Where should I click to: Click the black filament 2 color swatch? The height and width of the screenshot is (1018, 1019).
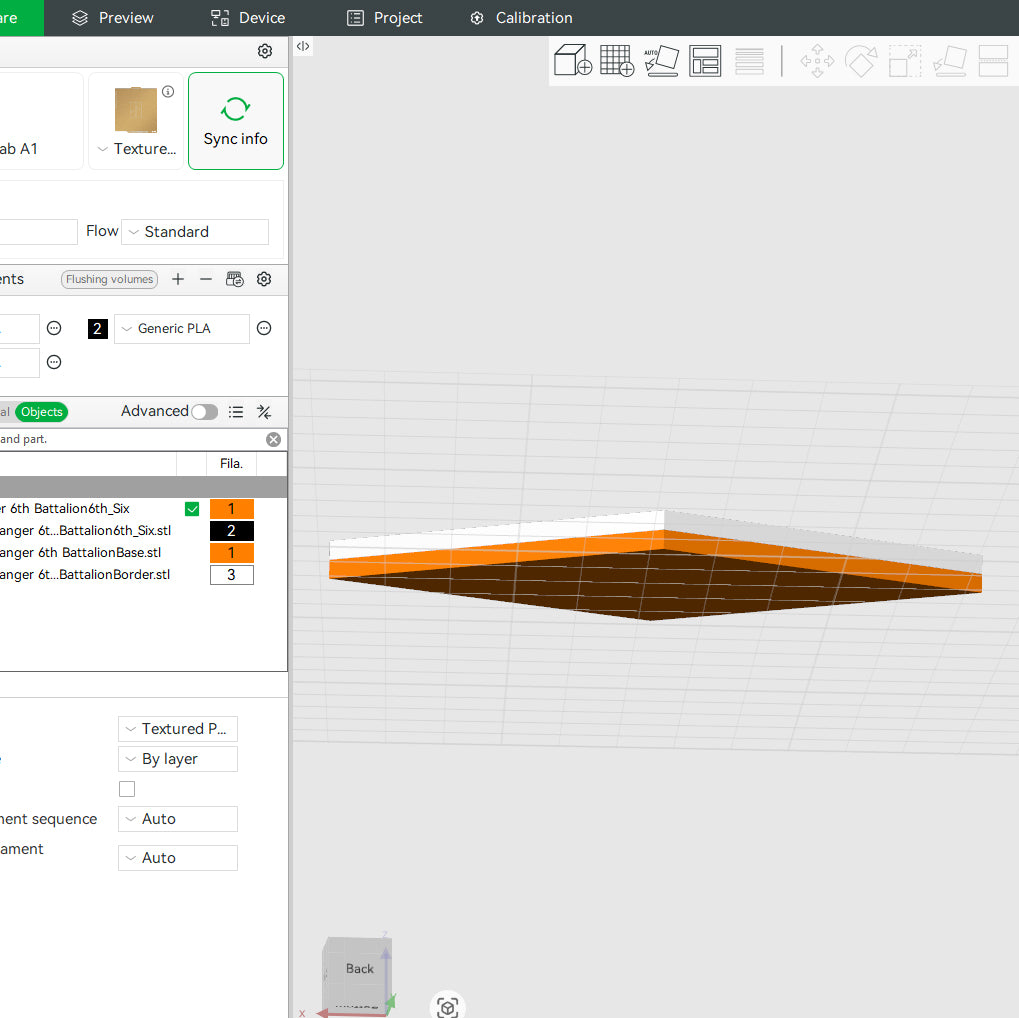pos(98,329)
